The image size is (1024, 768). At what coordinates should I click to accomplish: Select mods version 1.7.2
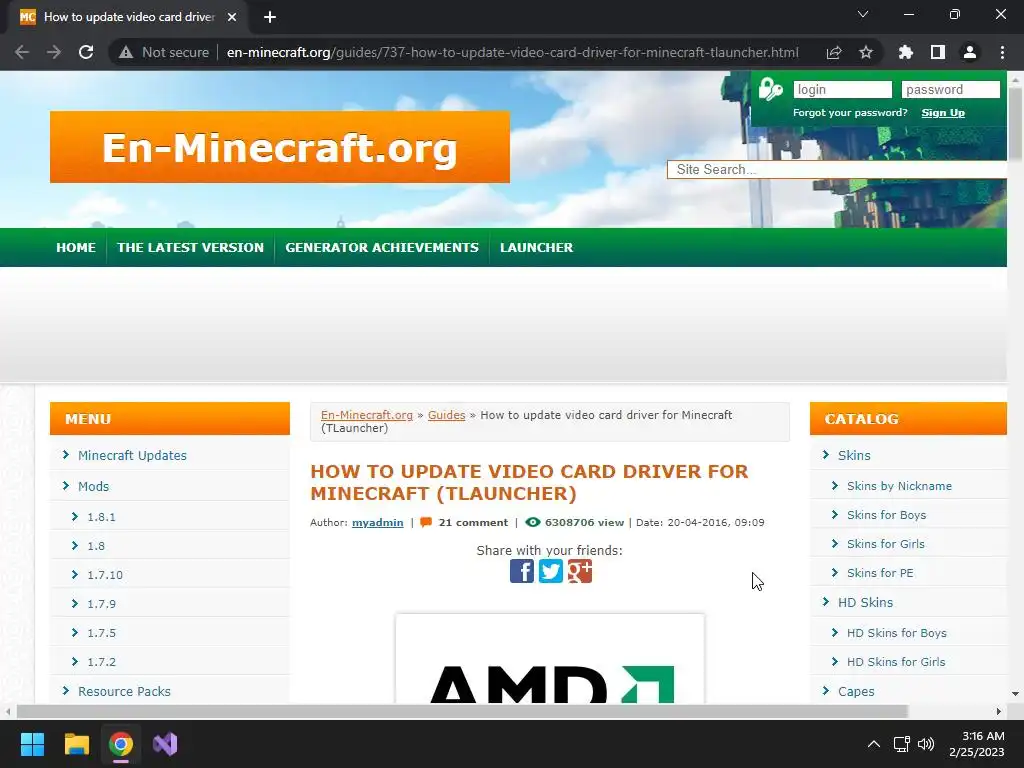pyautogui.click(x=101, y=662)
